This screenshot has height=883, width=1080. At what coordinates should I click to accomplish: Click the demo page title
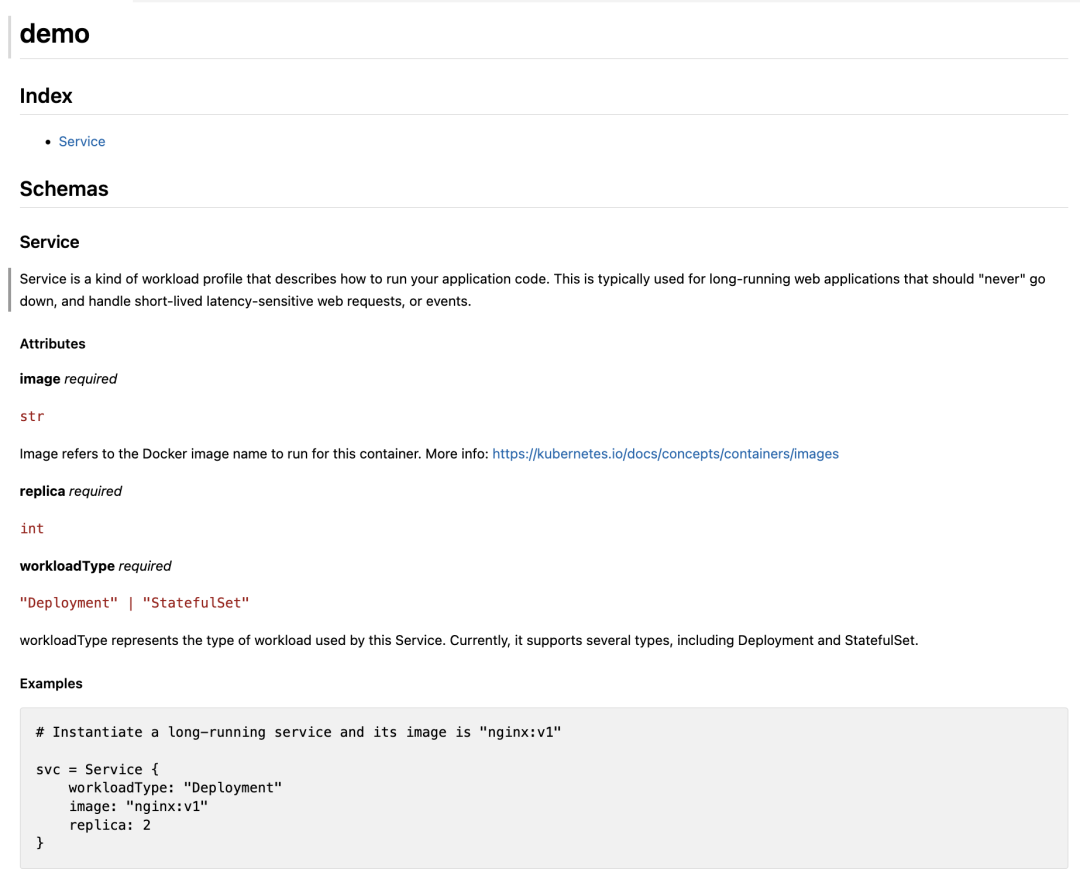point(55,34)
